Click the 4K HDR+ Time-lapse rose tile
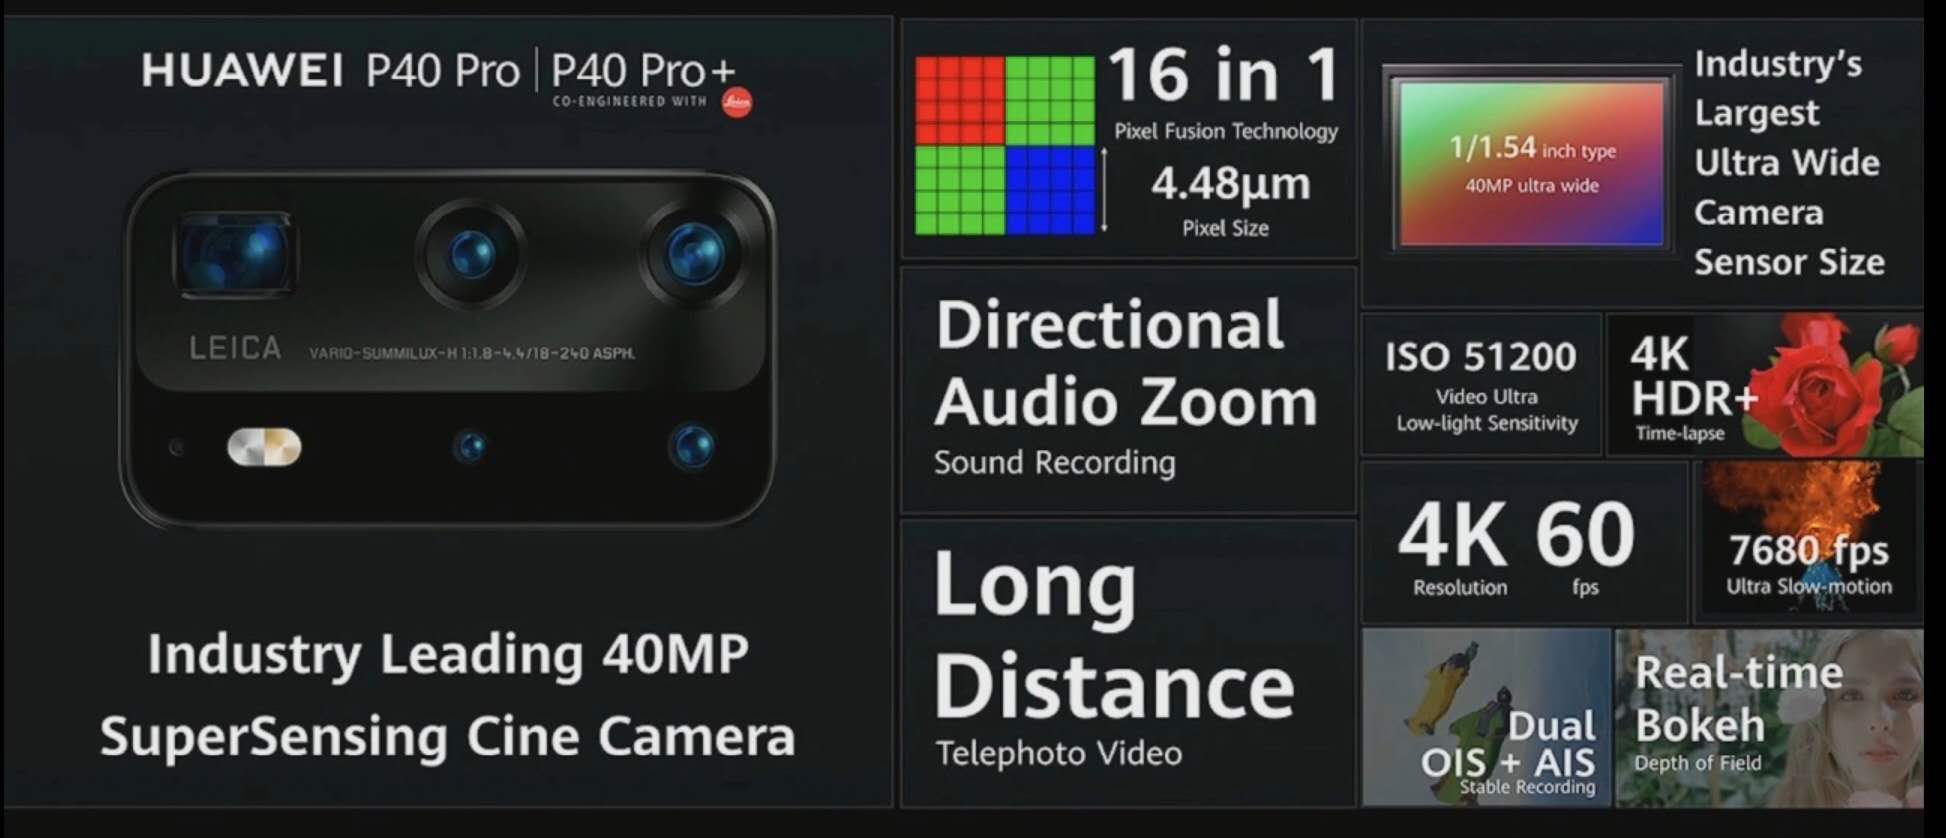Viewport: 1946px width, 838px height. pyautogui.click(x=1765, y=385)
